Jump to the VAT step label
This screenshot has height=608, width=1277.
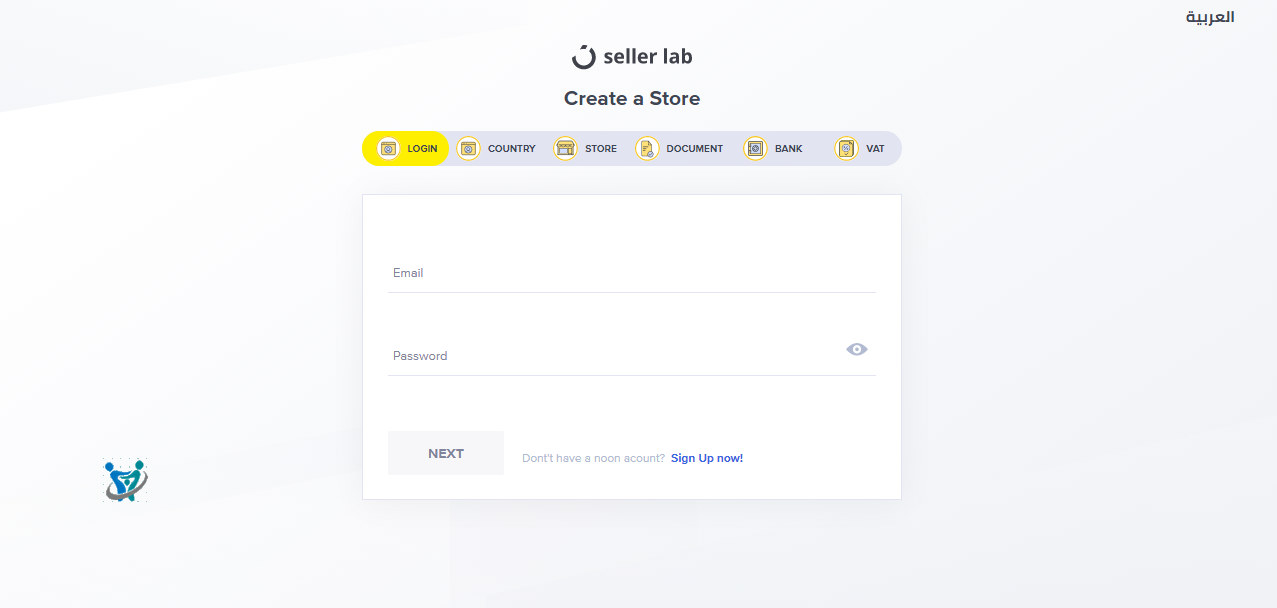[x=875, y=149]
